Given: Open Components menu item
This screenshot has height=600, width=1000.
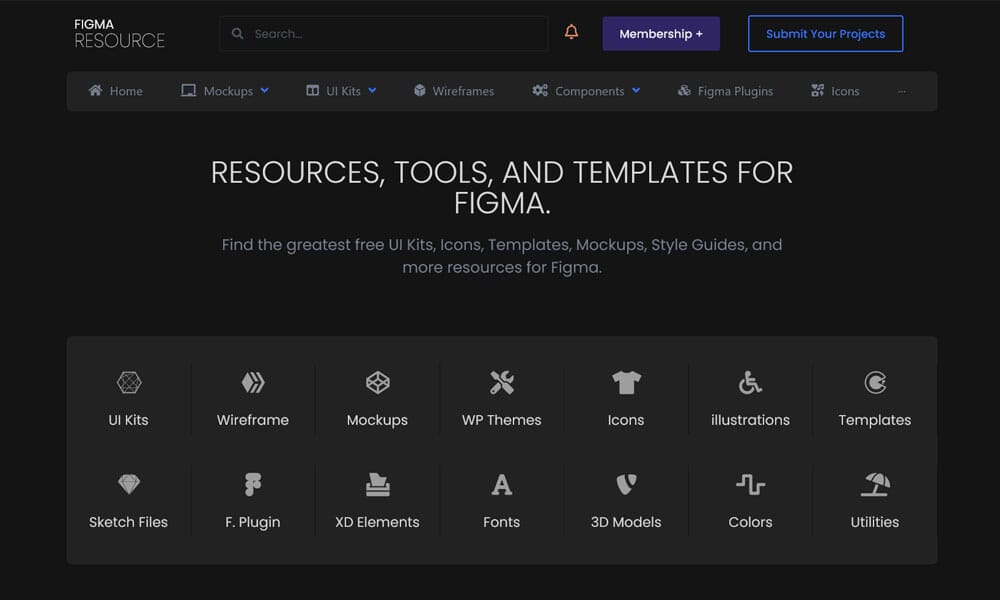Looking at the screenshot, I should pos(589,91).
